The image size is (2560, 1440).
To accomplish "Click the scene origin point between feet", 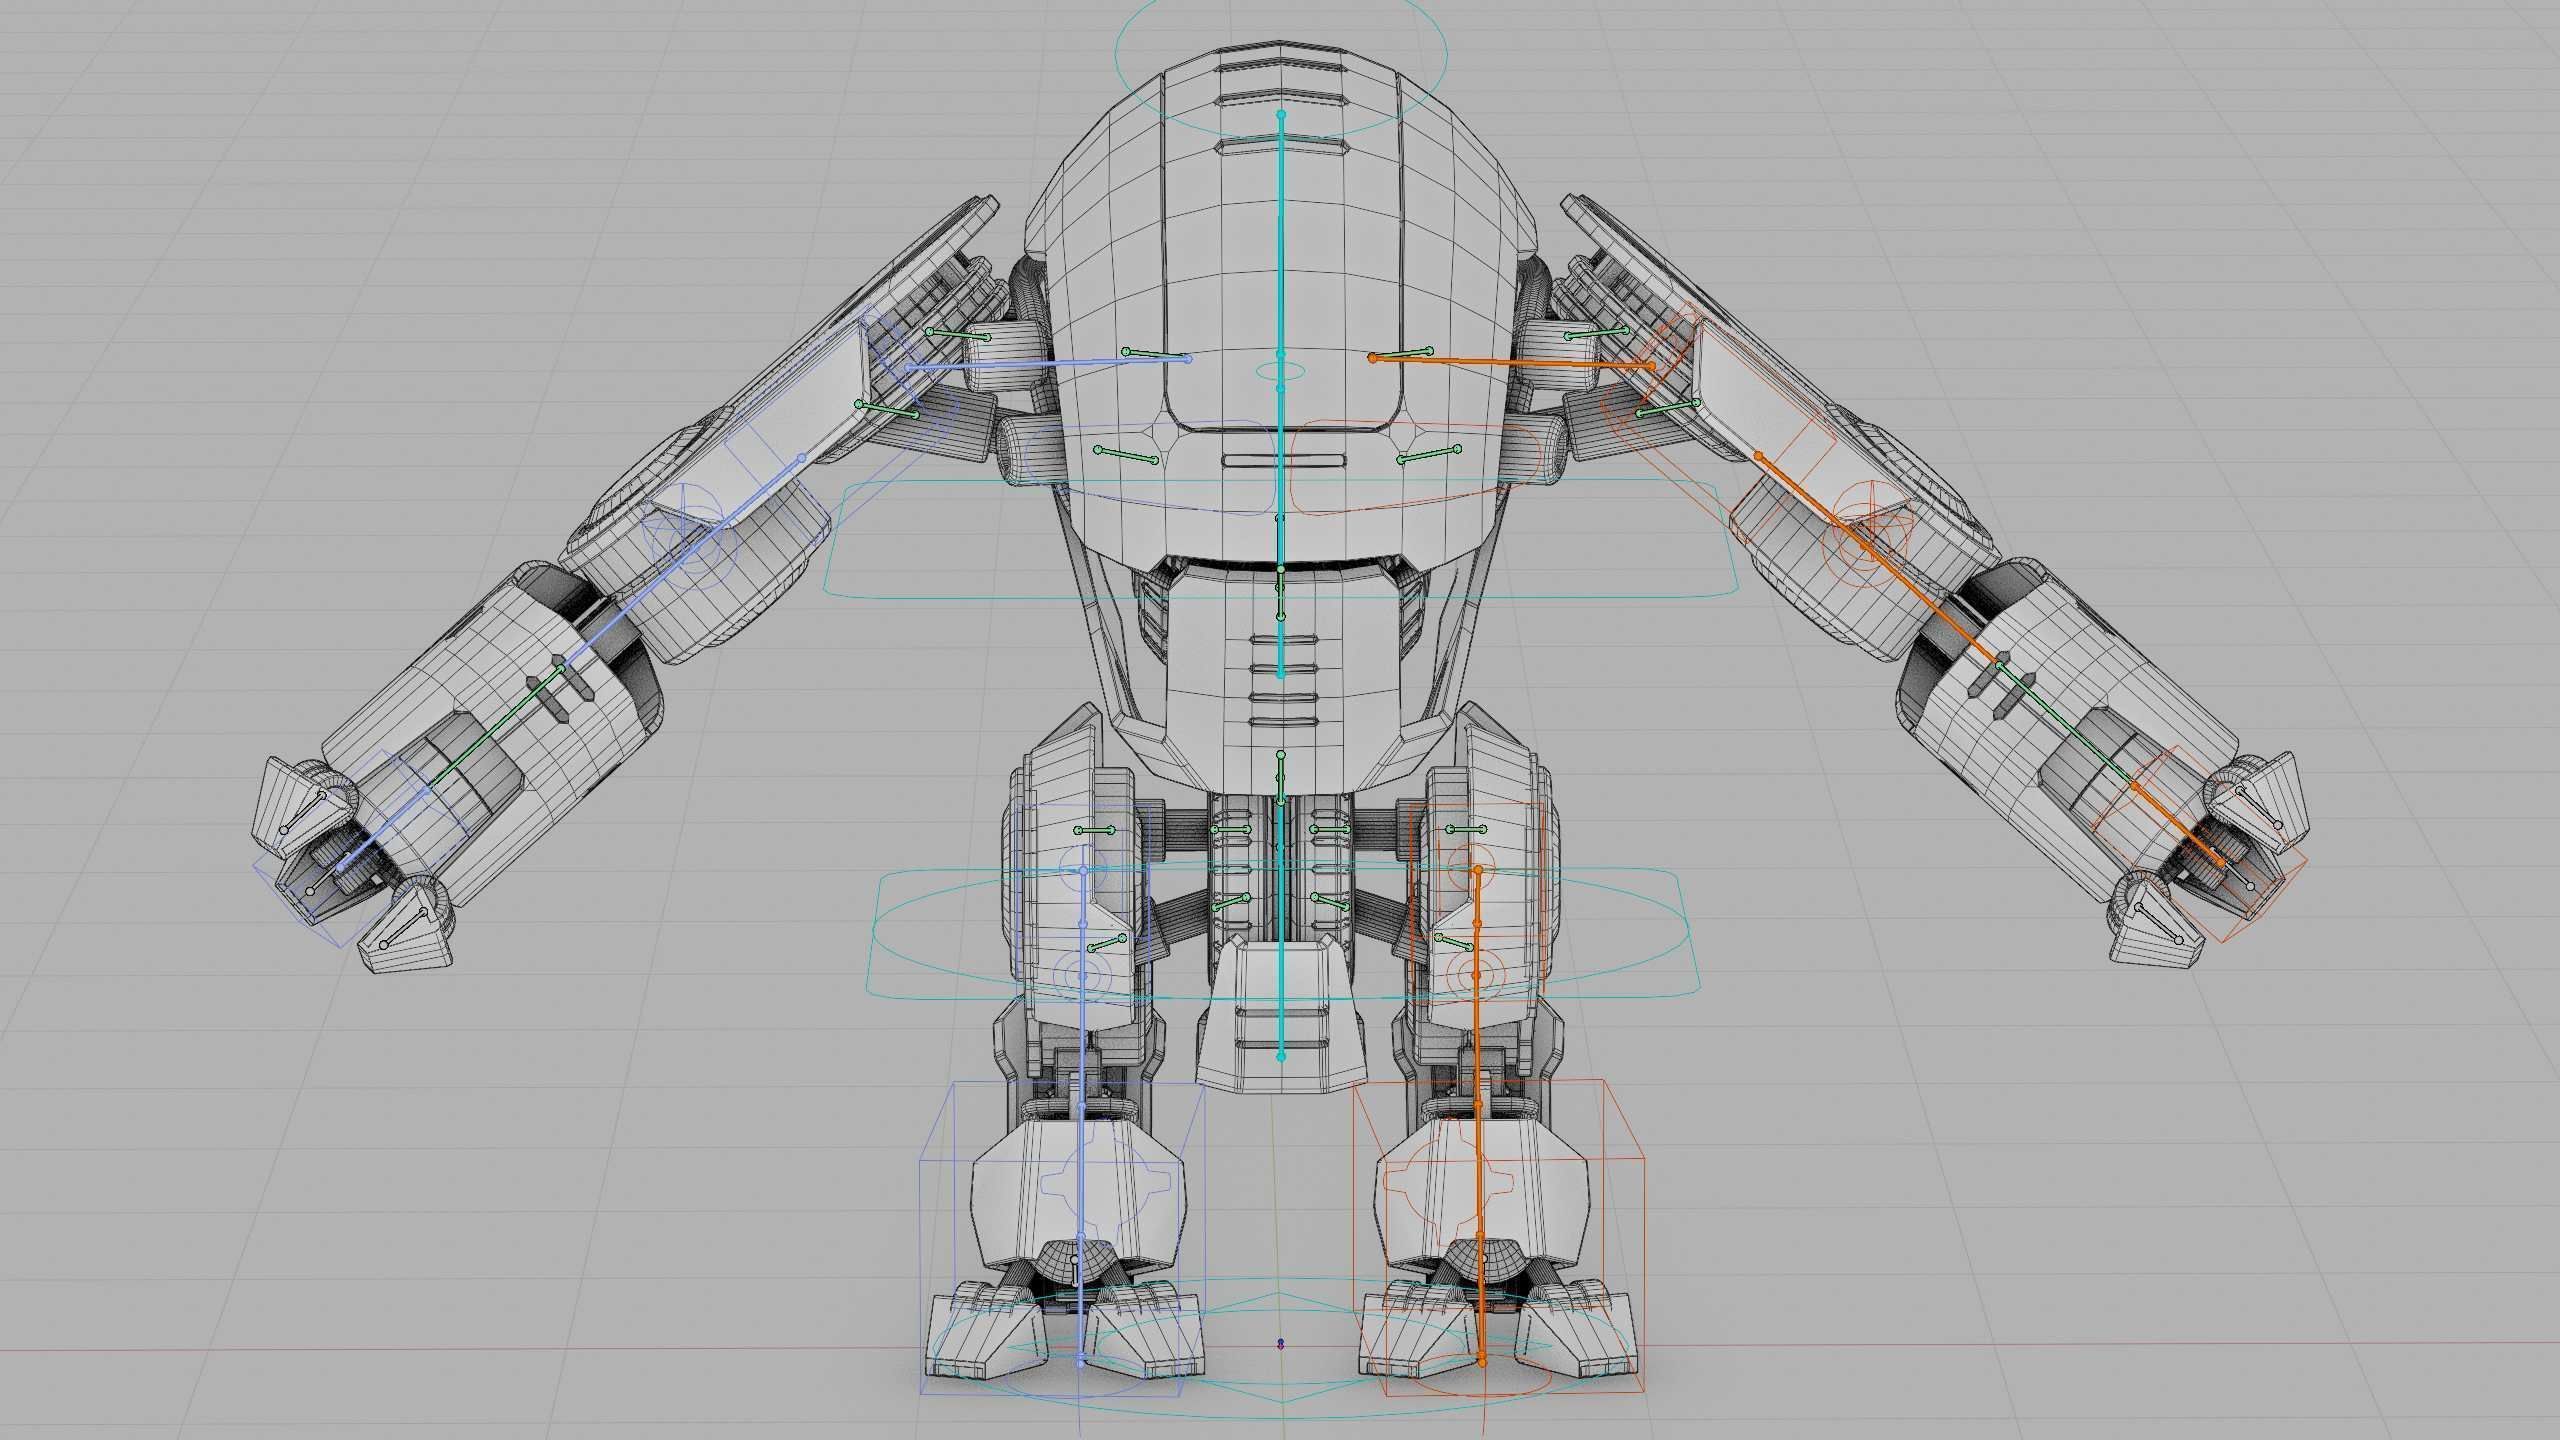I will click(1281, 1344).
